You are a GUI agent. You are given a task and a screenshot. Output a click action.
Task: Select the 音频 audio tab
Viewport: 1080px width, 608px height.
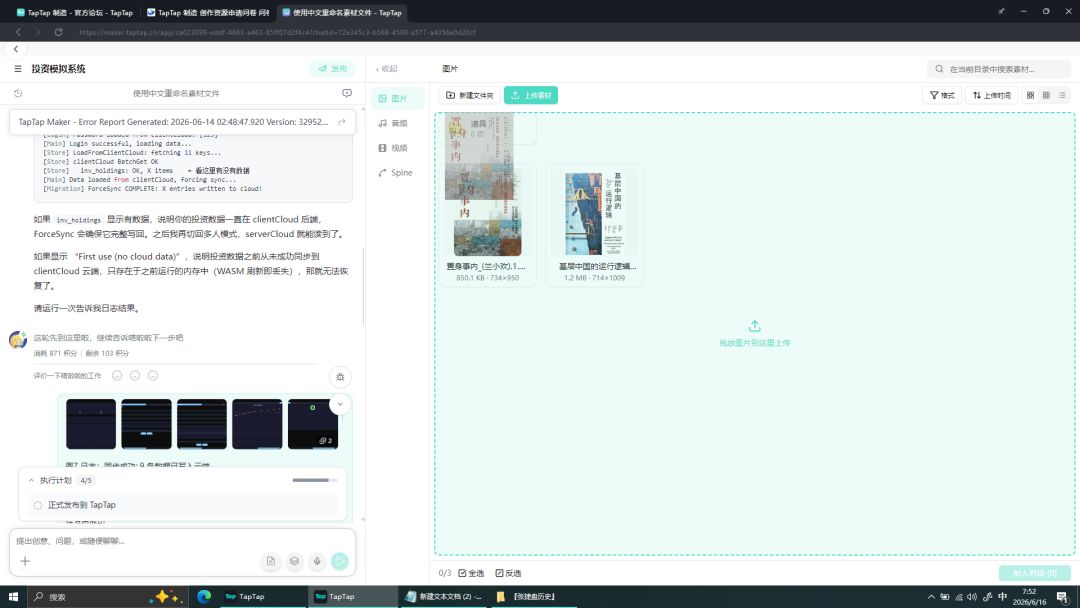393,123
